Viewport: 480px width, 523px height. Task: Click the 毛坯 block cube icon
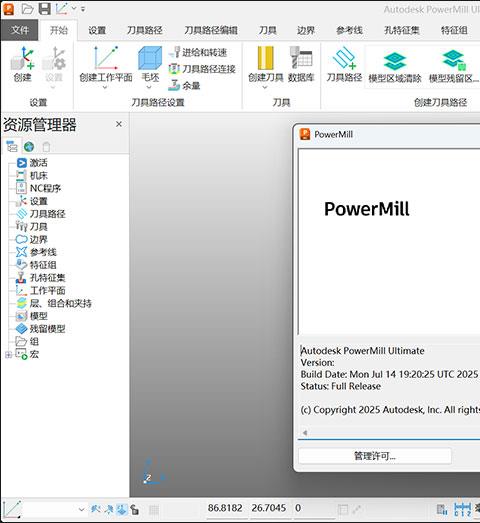150,58
